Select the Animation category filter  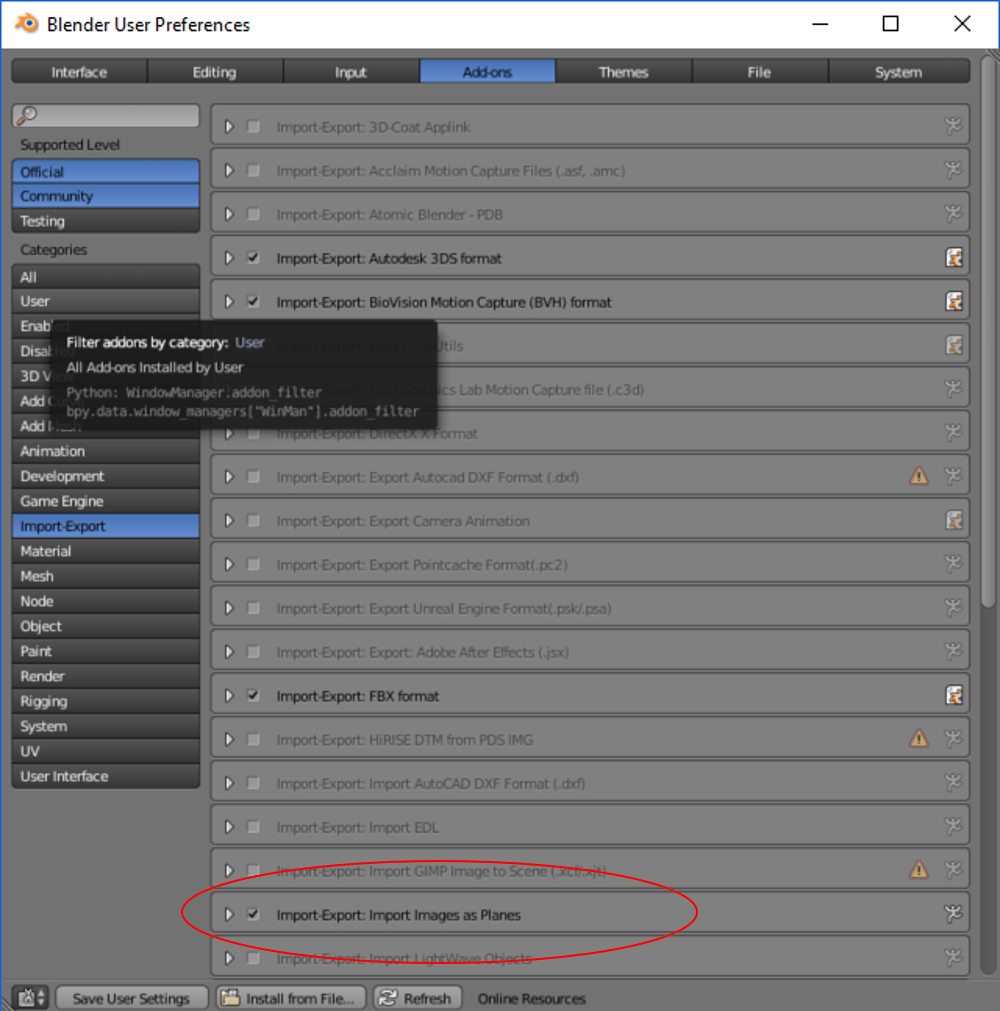[106, 451]
